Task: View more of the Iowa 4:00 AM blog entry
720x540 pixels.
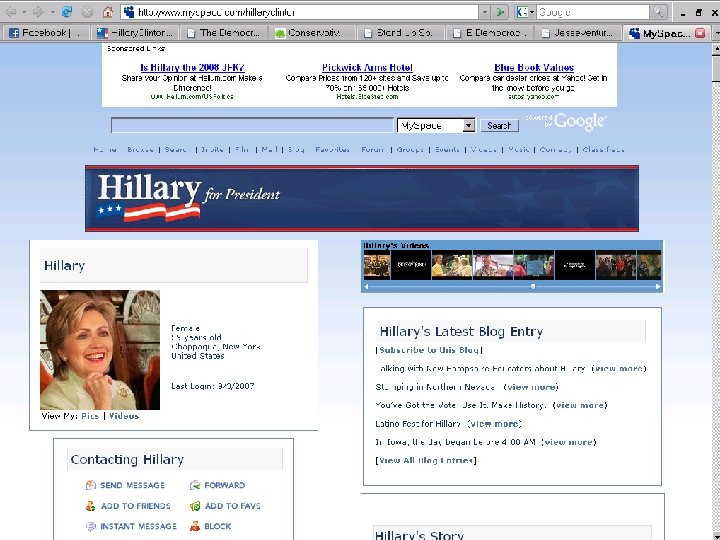Action: 568,442
